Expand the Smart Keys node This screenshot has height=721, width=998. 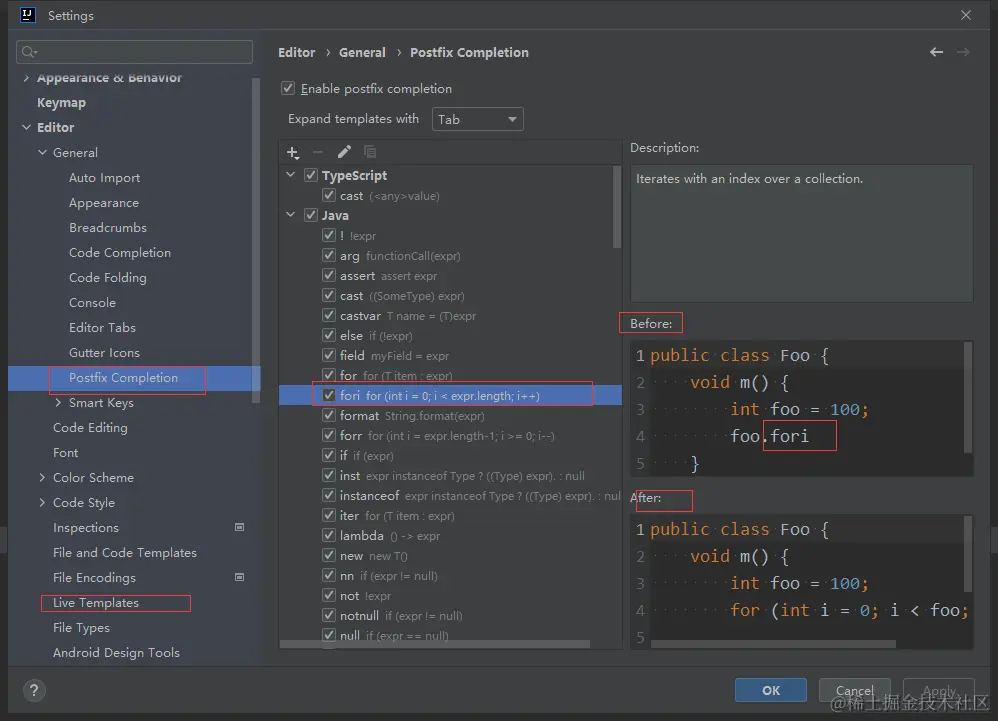click(x=59, y=402)
